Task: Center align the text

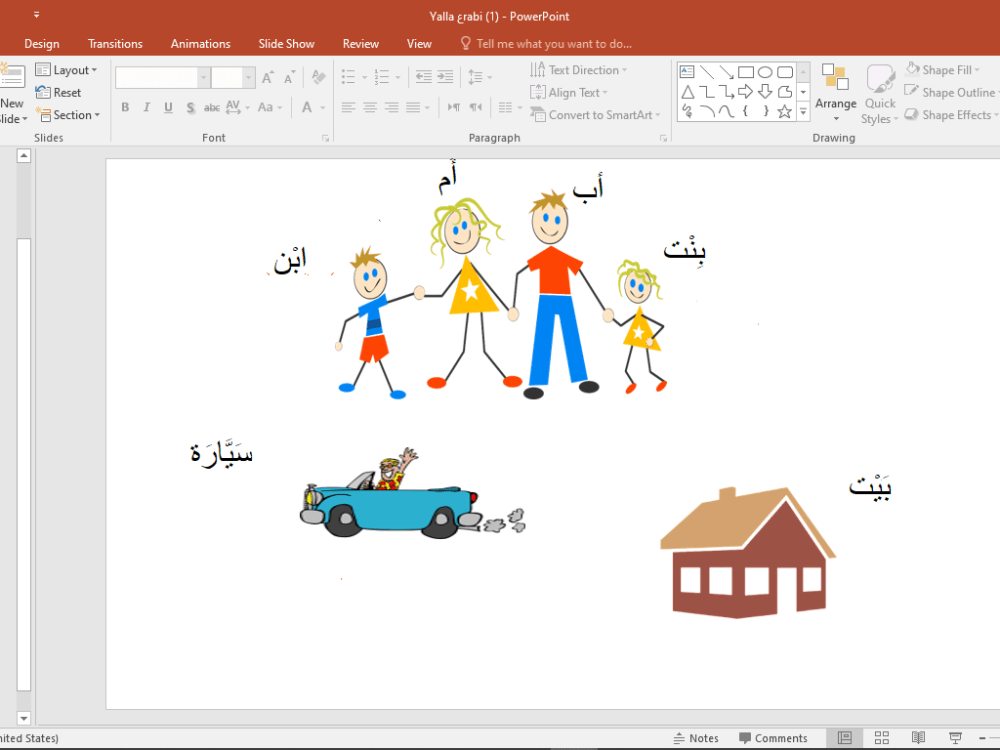Action: pyautogui.click(x=370, y=107)
